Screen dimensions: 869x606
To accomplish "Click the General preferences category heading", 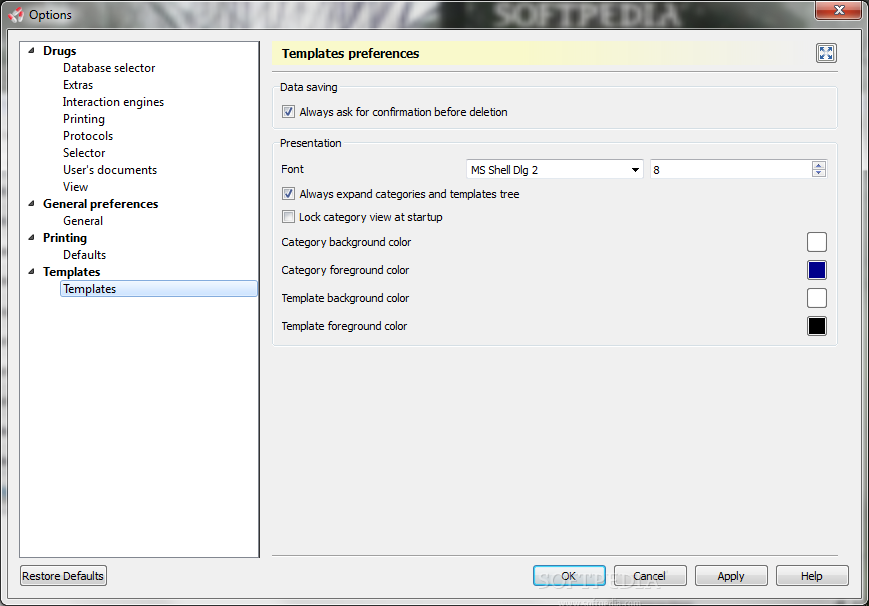I will tap(100, 203).
